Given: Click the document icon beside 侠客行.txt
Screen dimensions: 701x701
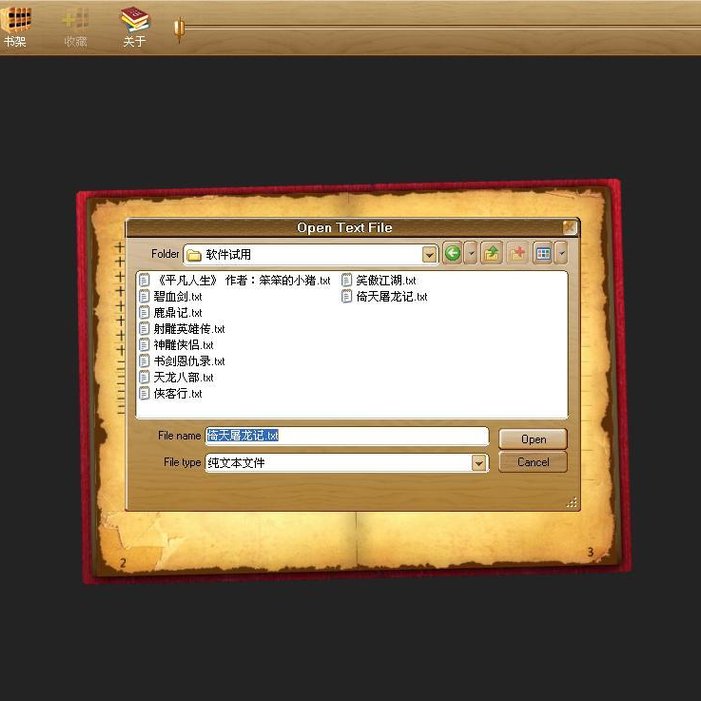Looking at the screenshot, I should pyautogui.click(x=144, y=393).
